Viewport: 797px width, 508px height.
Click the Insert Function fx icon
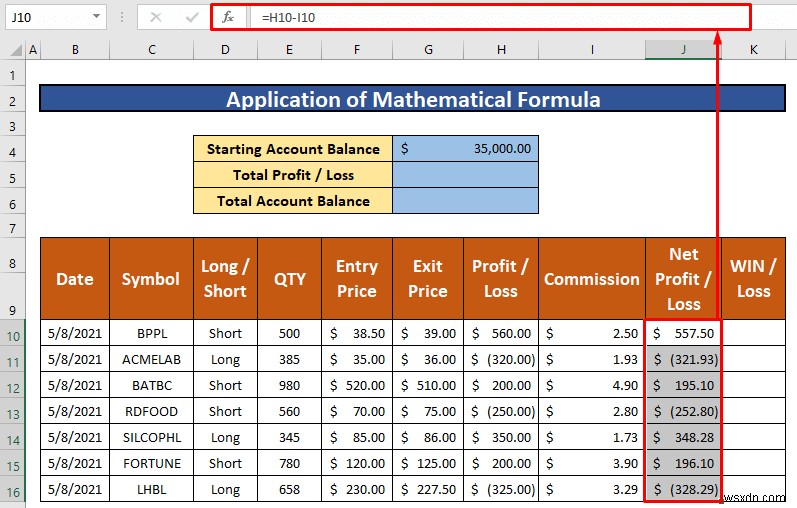[228, 17]
